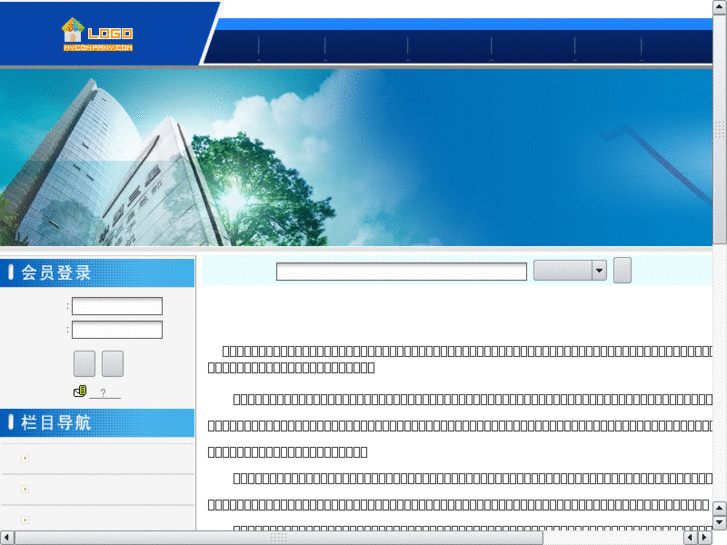This screenshot has width=727, height=545.
Task: Focus the upper field under 会员登录
Action: point(117,306)
